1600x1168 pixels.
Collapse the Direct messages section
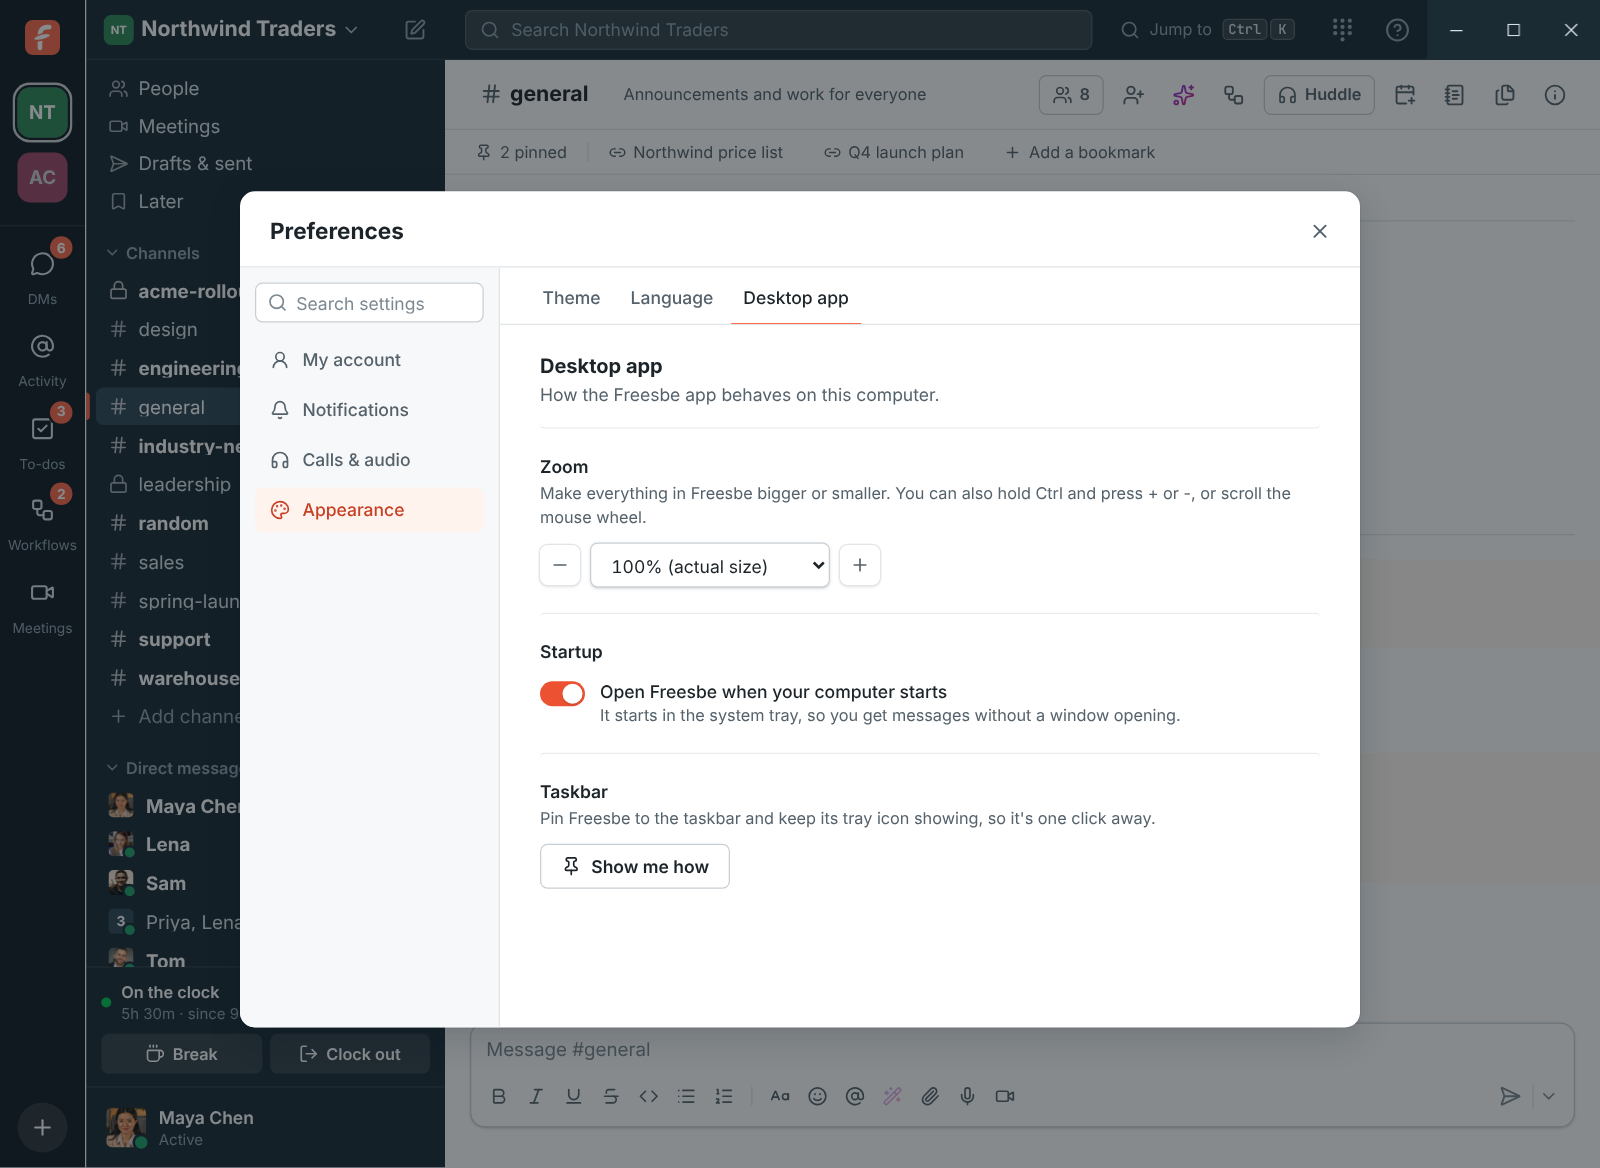pos(173,768)
